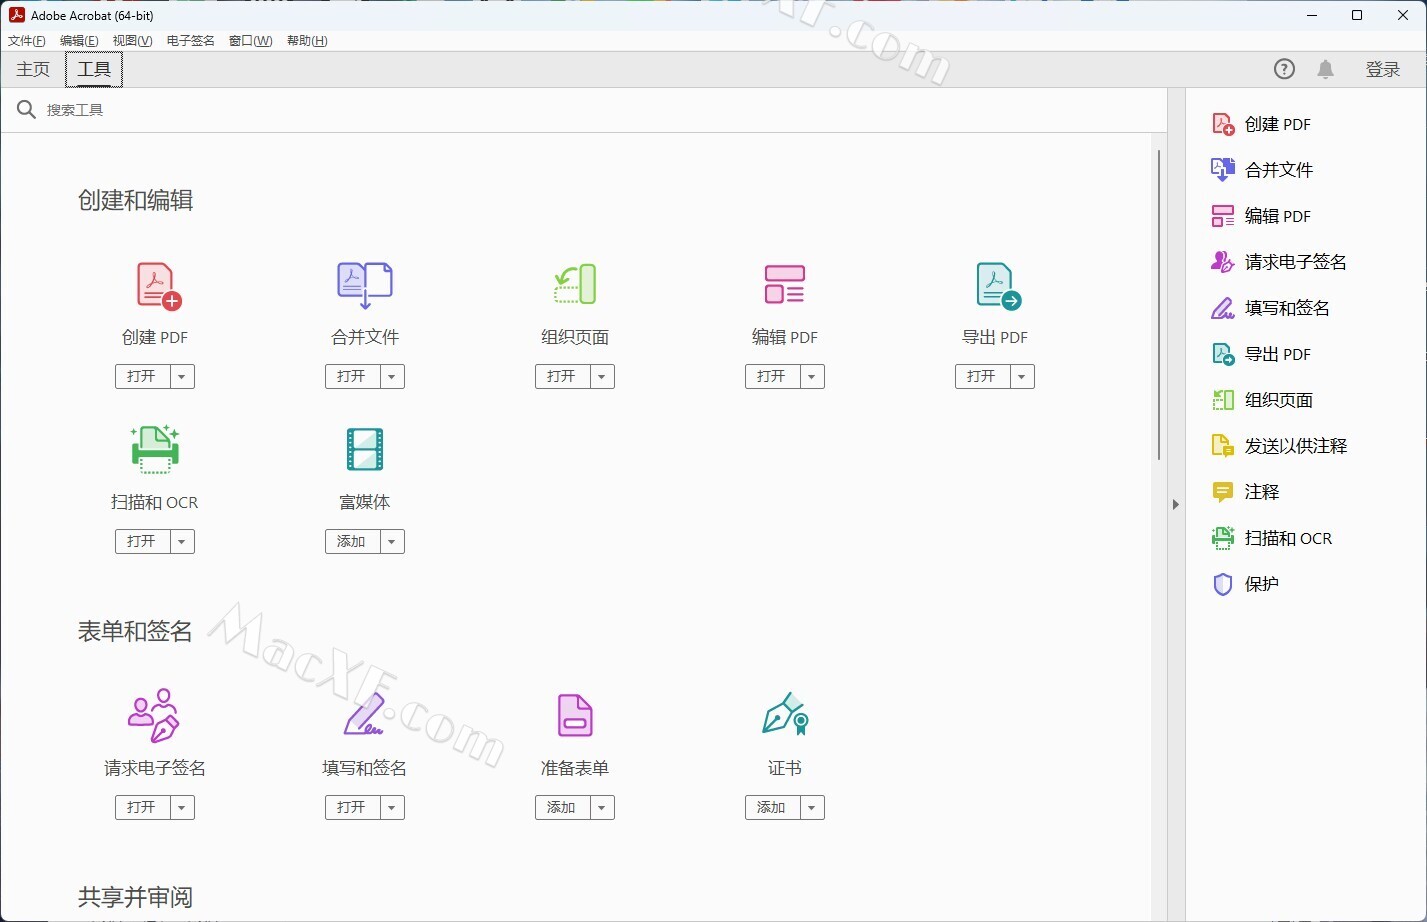
Task: Click the tools list vertical scrollbar
Action: pyautogui.click(x=1159, y=305)
